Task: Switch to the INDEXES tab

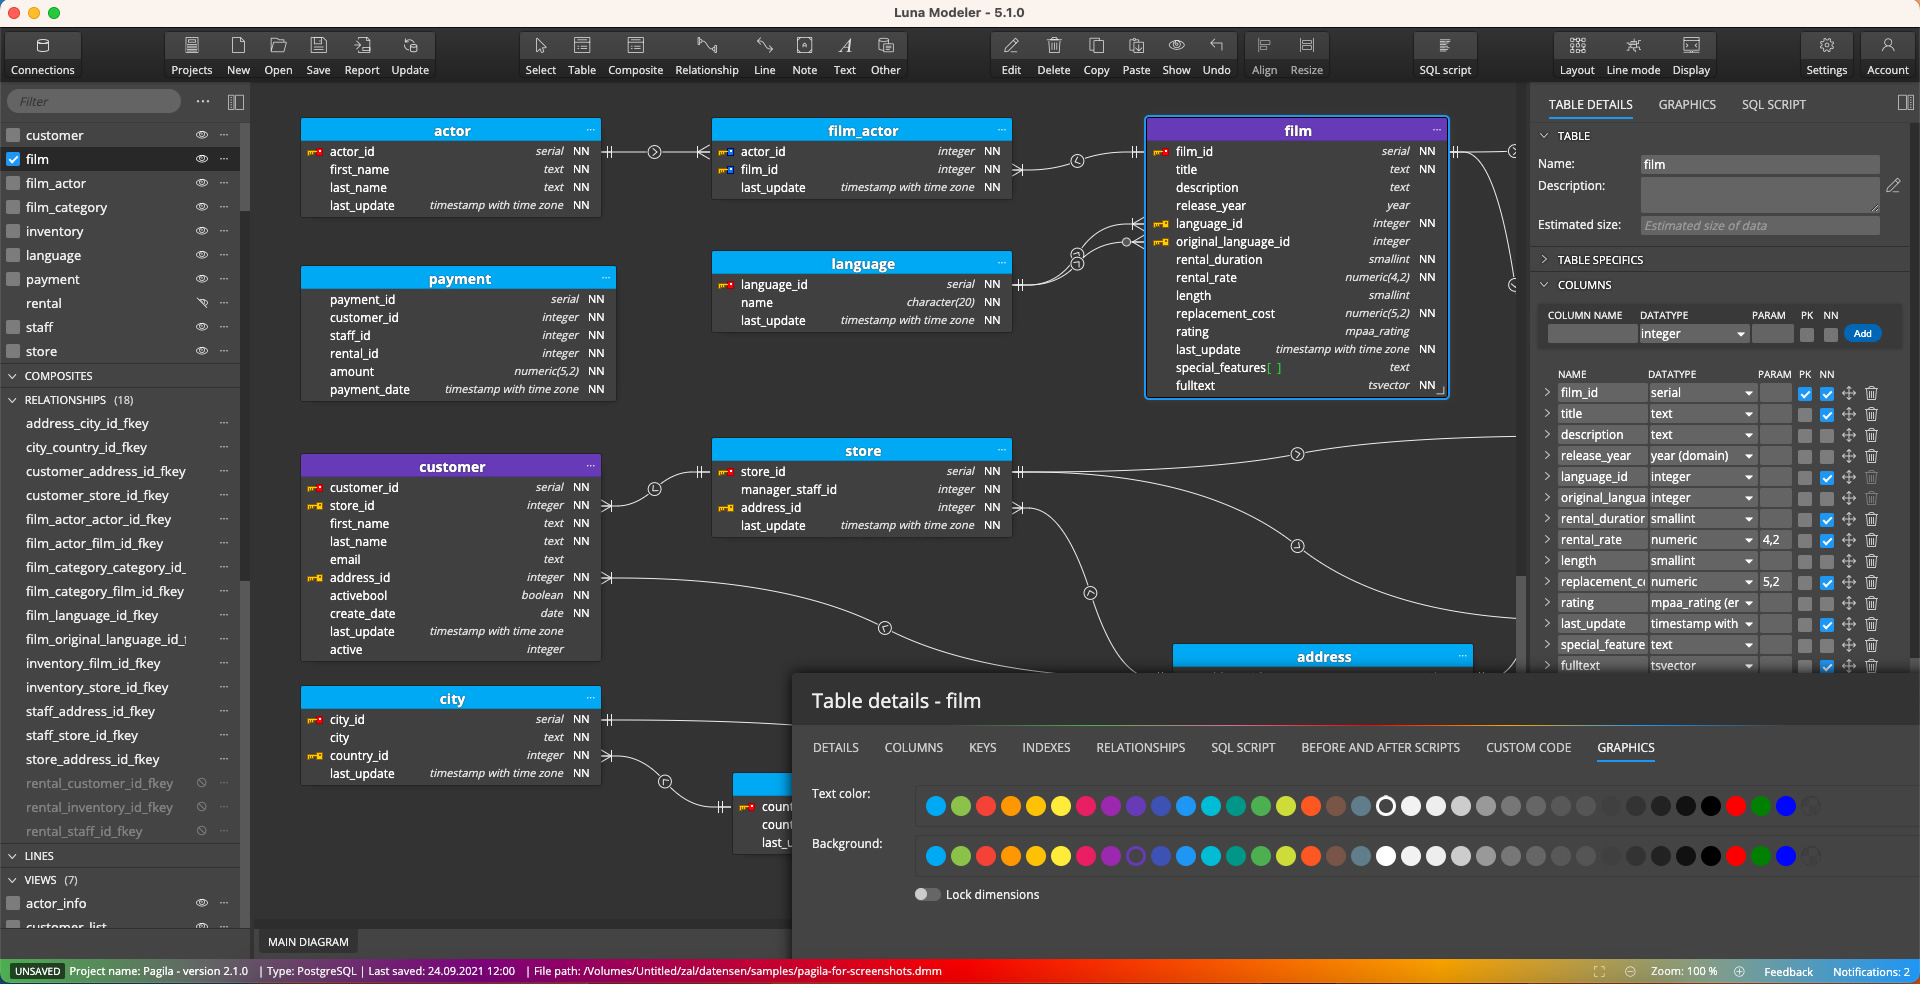Action: tap(1045, 747)
